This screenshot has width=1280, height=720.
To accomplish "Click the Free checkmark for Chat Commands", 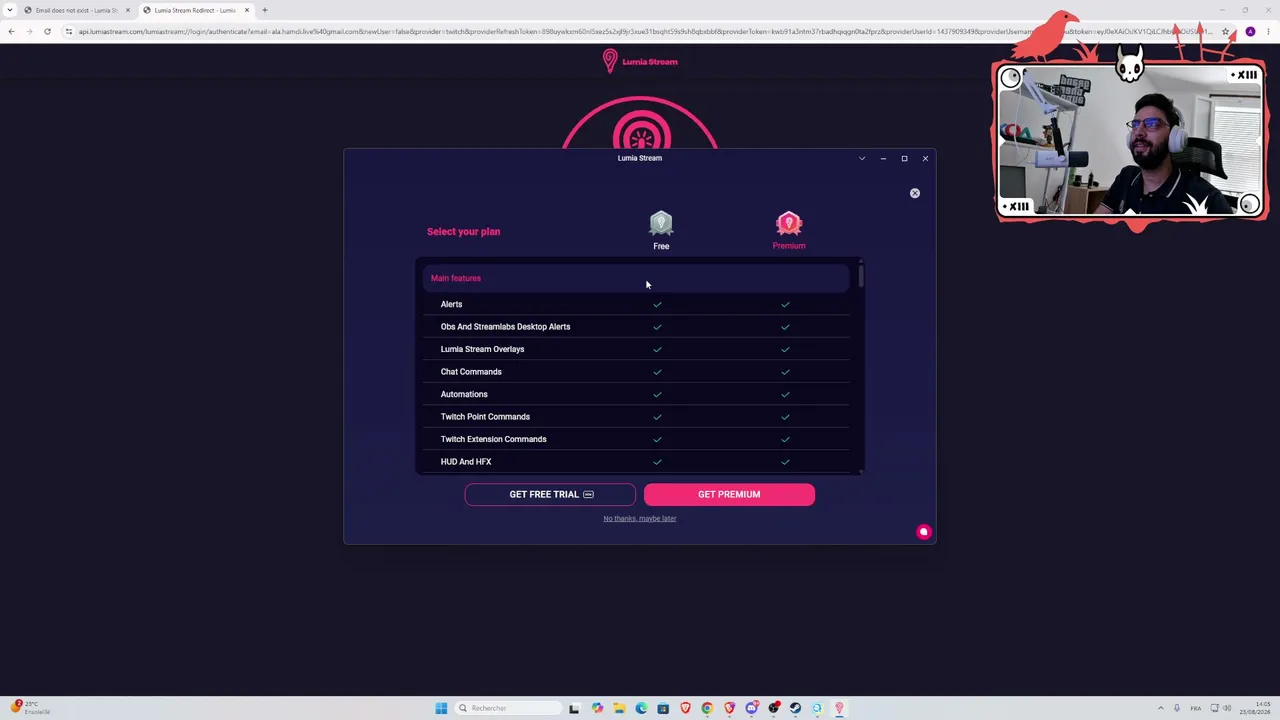I will 657,372.
